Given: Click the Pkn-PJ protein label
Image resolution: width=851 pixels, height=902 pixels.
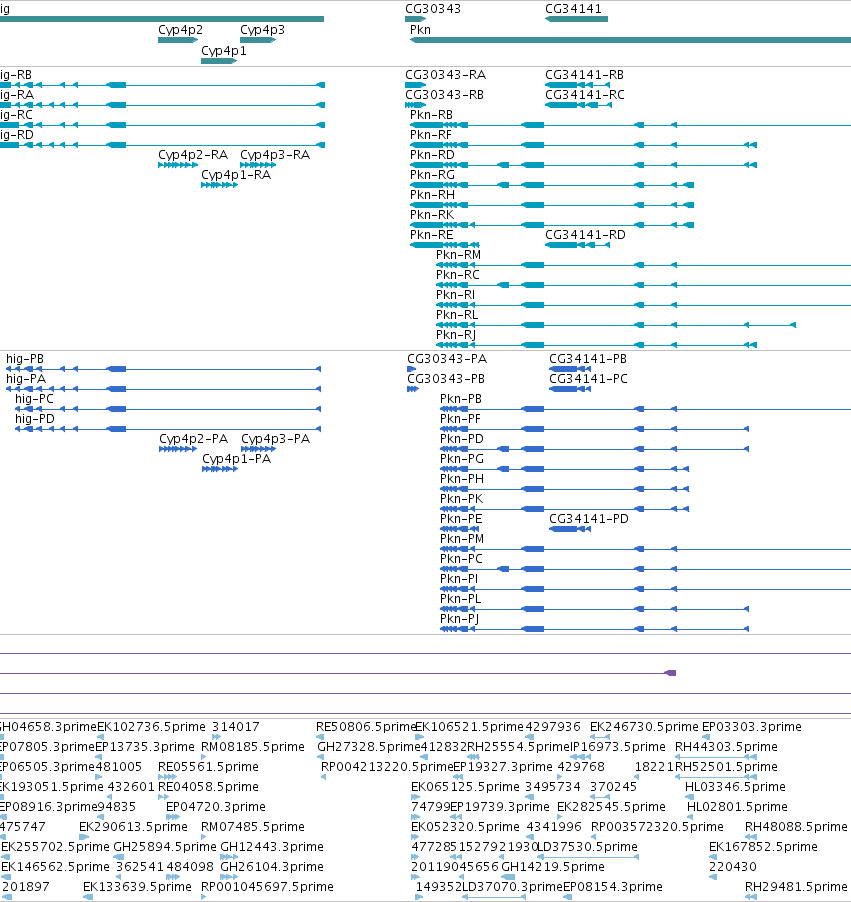Looking at the screenshot, I should pos(459,619).
